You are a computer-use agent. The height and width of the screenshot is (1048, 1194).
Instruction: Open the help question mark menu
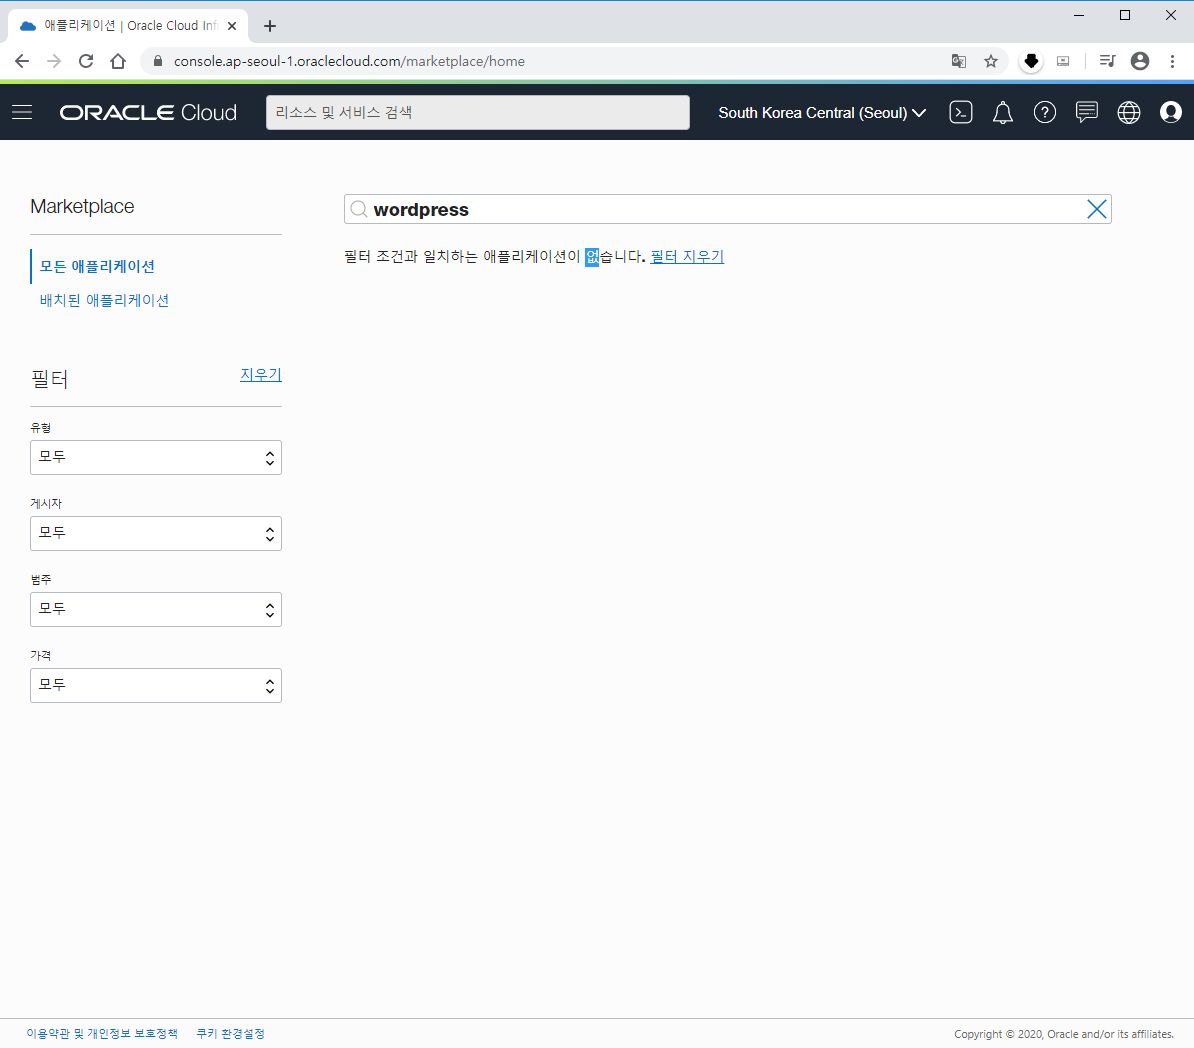click(1045, 113)
